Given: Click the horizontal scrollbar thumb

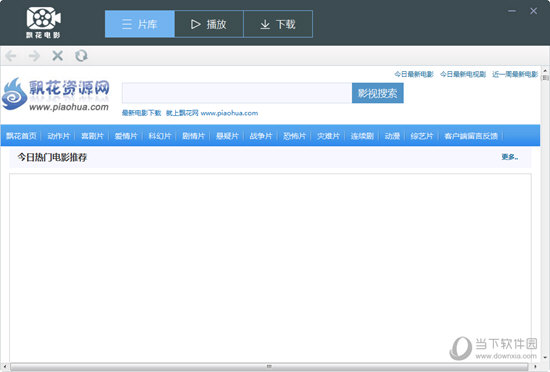Looking at the screenshot, I should 269,367.
